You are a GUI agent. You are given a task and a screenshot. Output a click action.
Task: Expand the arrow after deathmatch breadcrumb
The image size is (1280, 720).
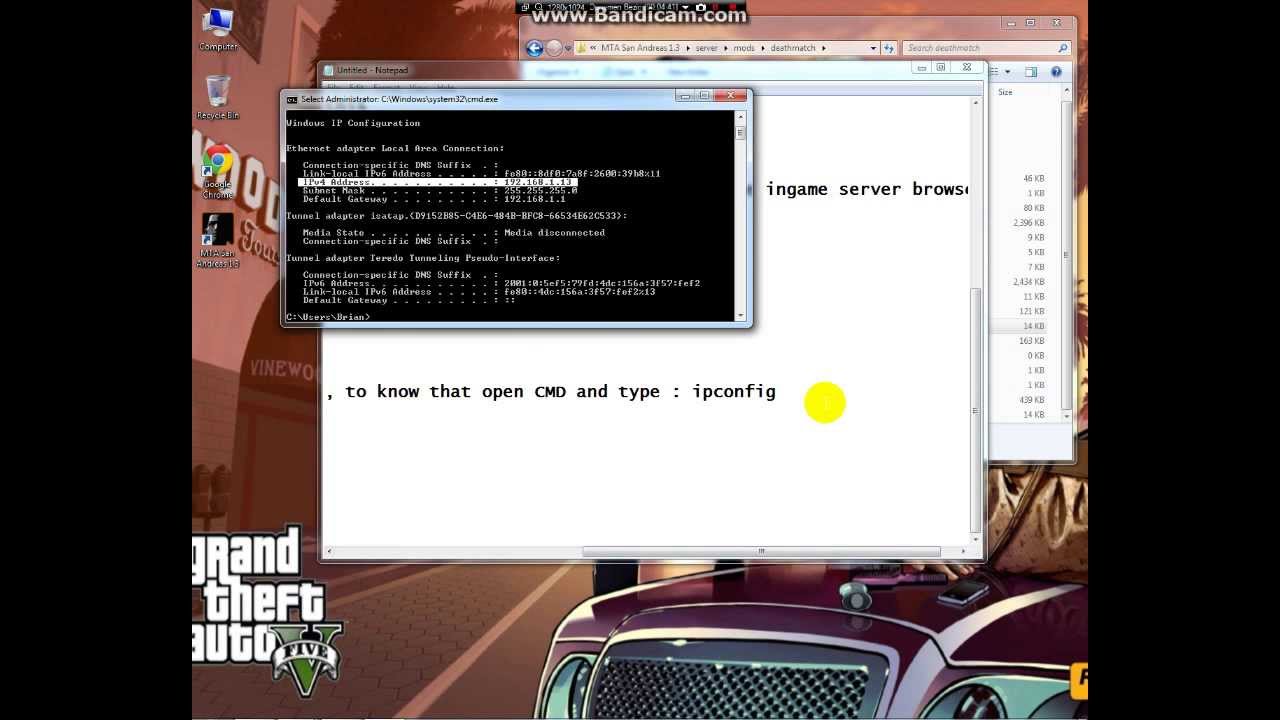pos(824,48)
